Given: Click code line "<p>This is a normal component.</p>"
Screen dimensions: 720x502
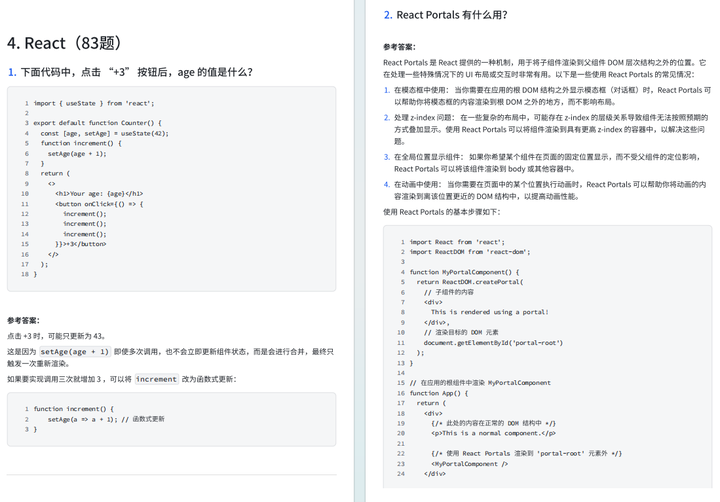Looking at the screenshot, I should 494,434.
